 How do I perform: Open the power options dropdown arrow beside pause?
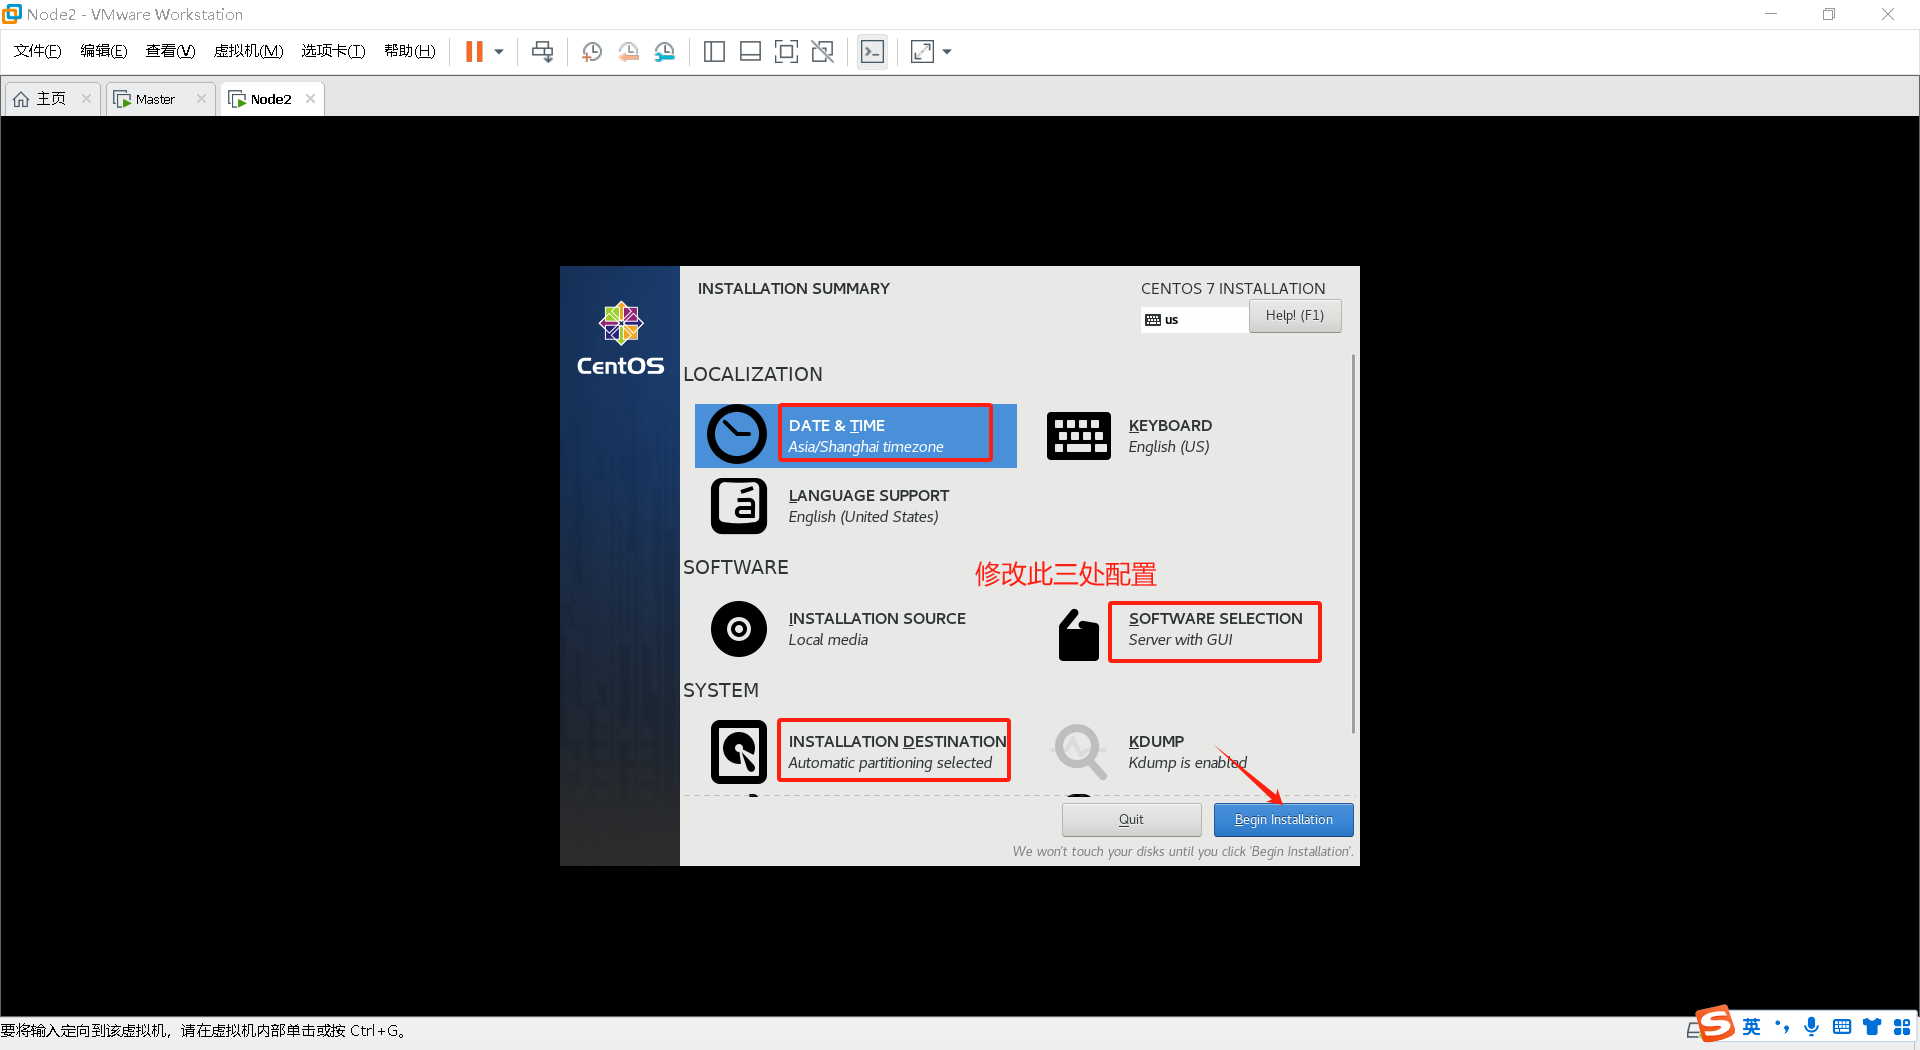pos(499,52)
